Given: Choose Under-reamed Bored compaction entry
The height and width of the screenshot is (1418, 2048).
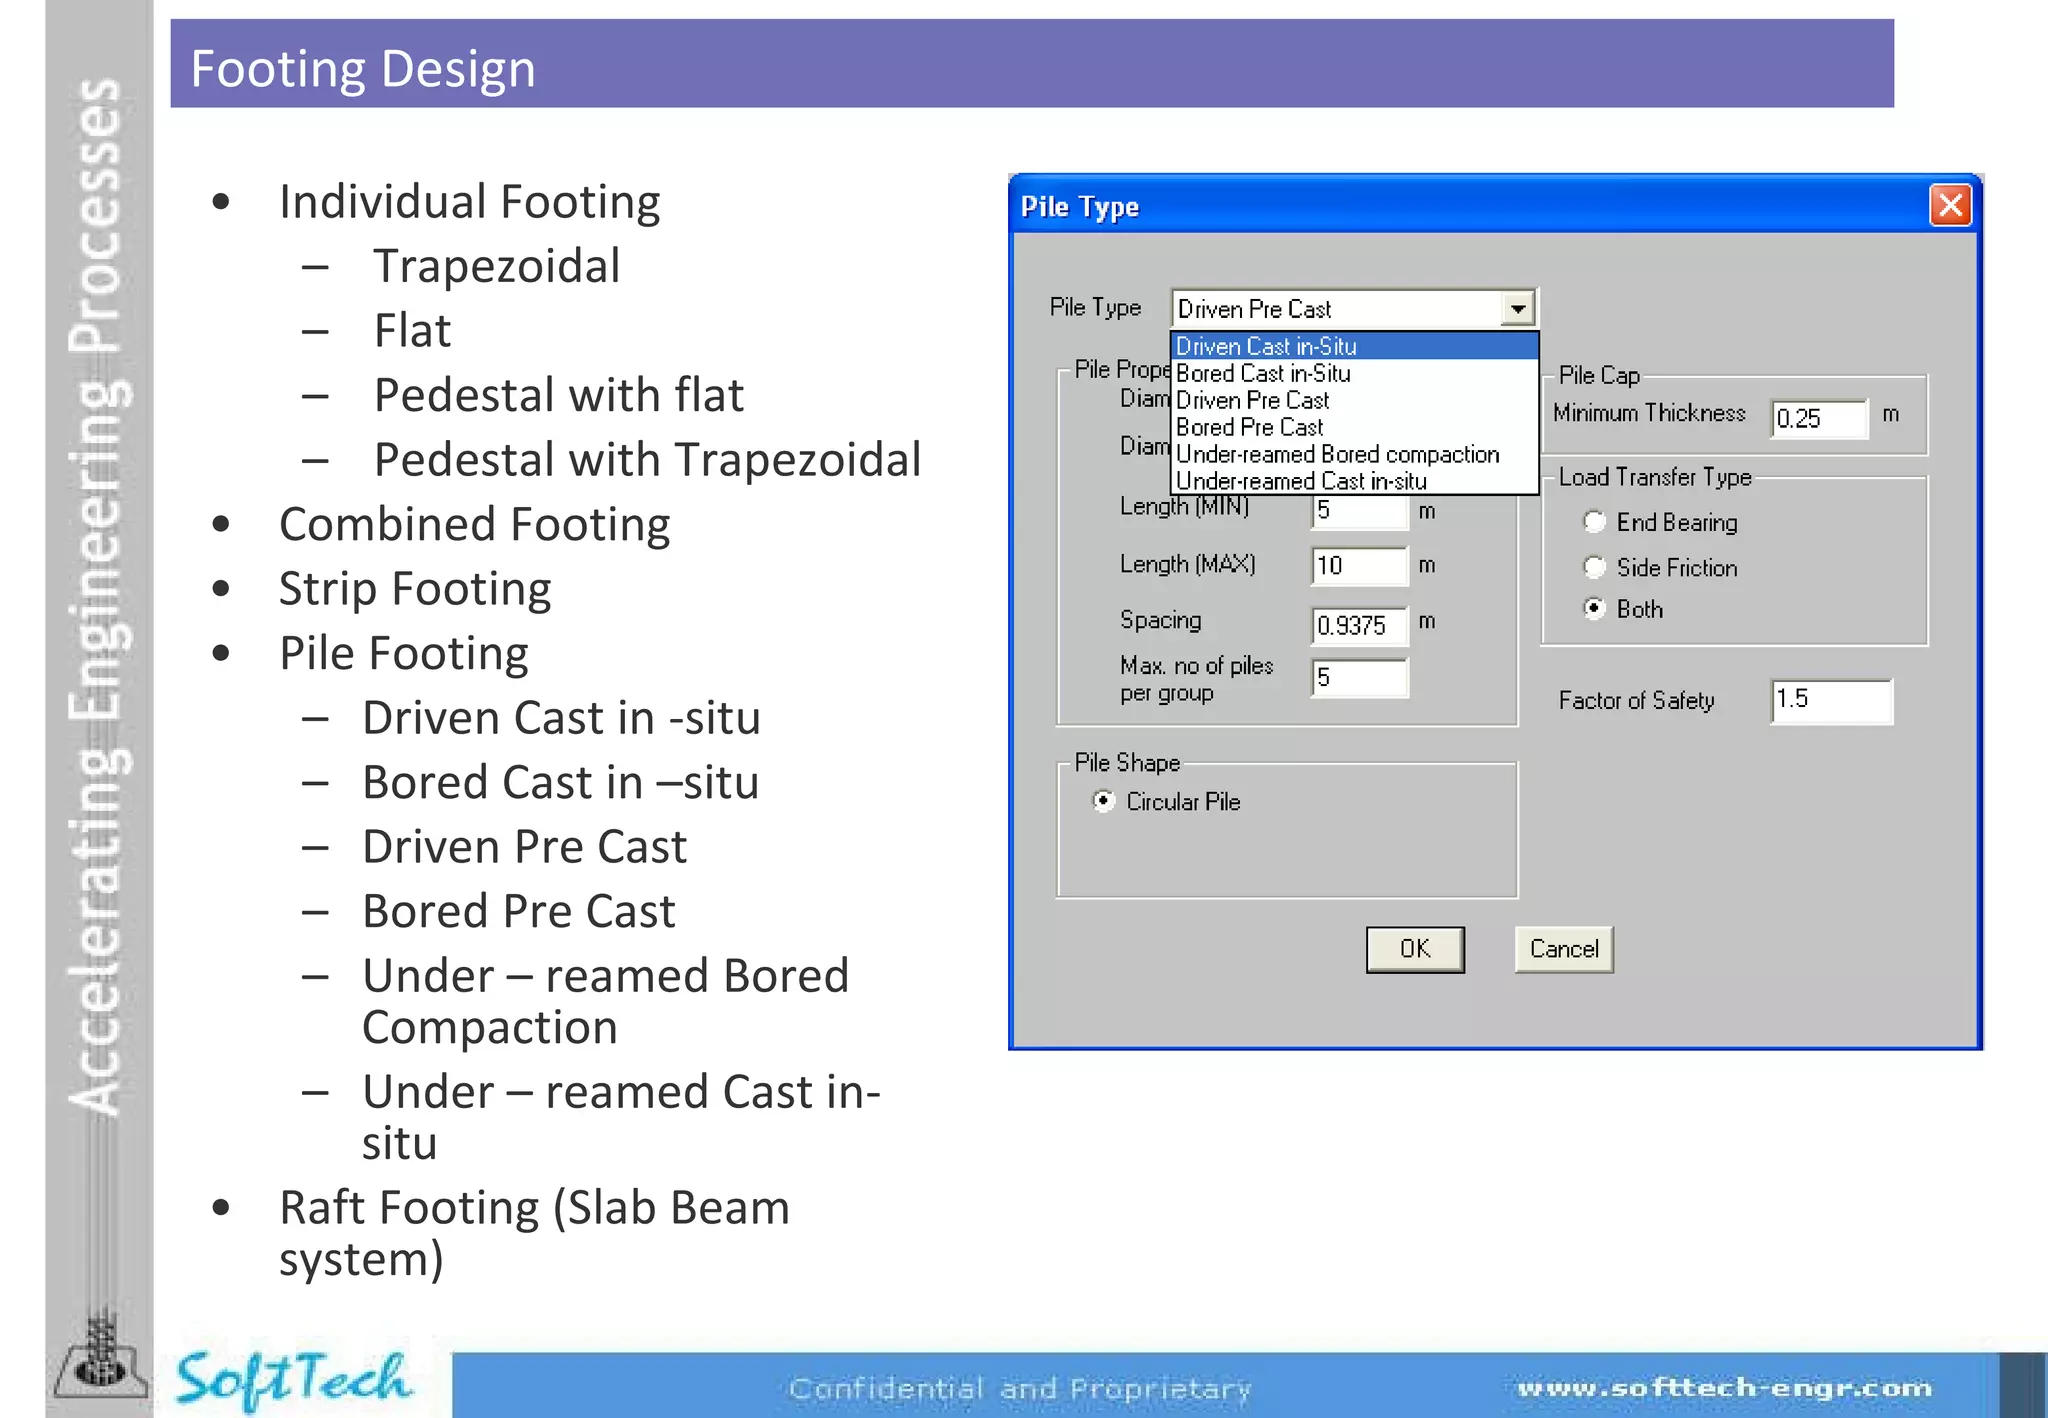Looking at the screenshot, I should pyautogui.click(x=1338, y=454).
